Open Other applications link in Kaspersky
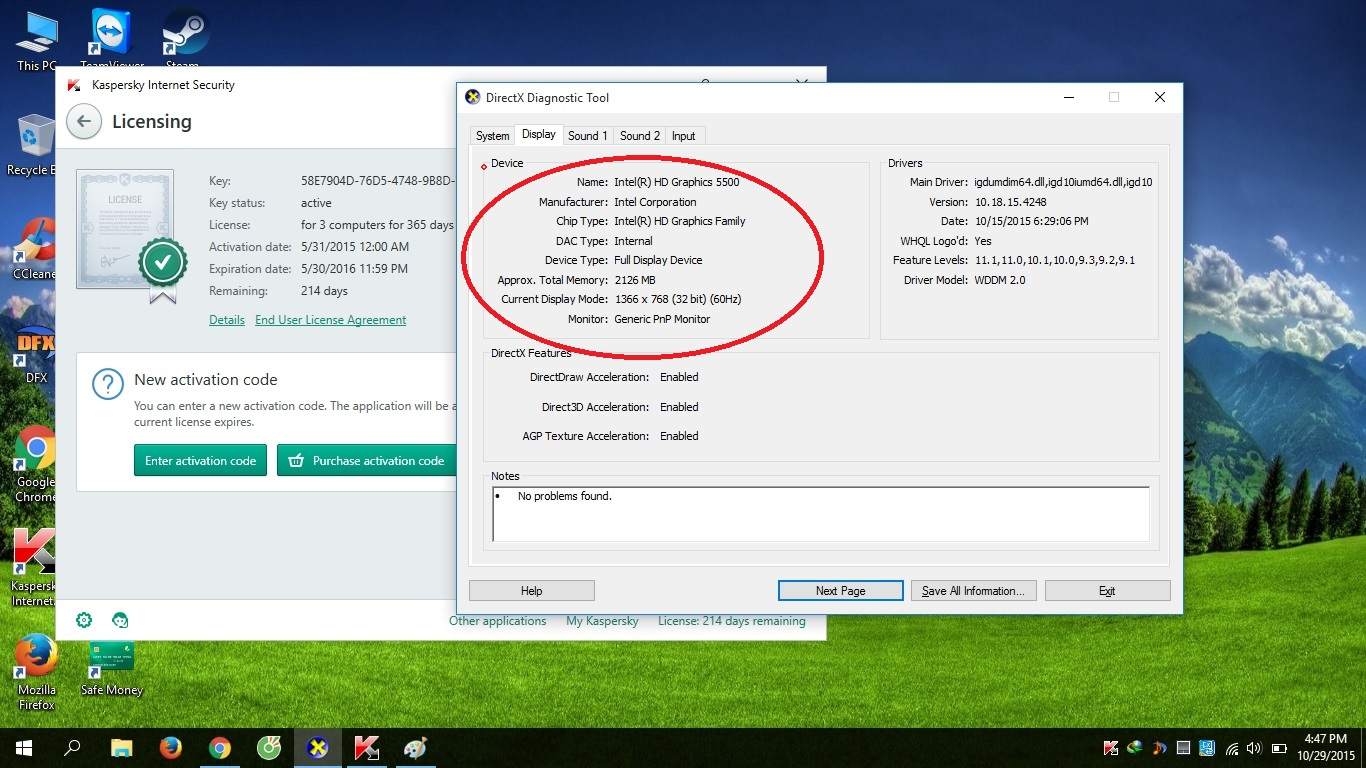The image size is (1366, 768). point(498,621)
